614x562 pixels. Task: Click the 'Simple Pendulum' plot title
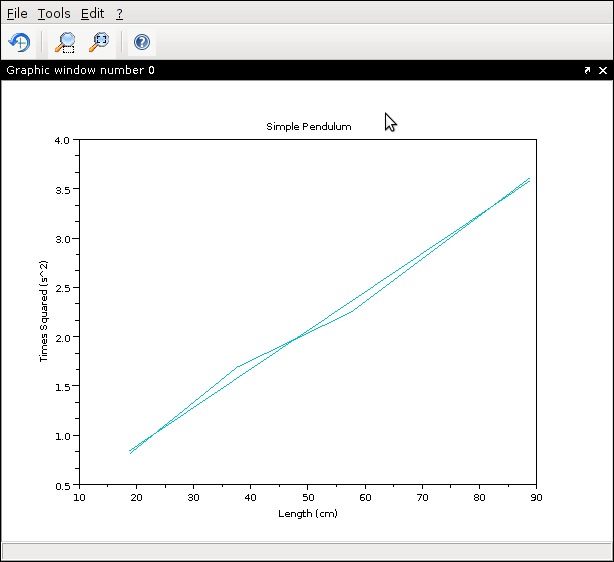point(308,127)
